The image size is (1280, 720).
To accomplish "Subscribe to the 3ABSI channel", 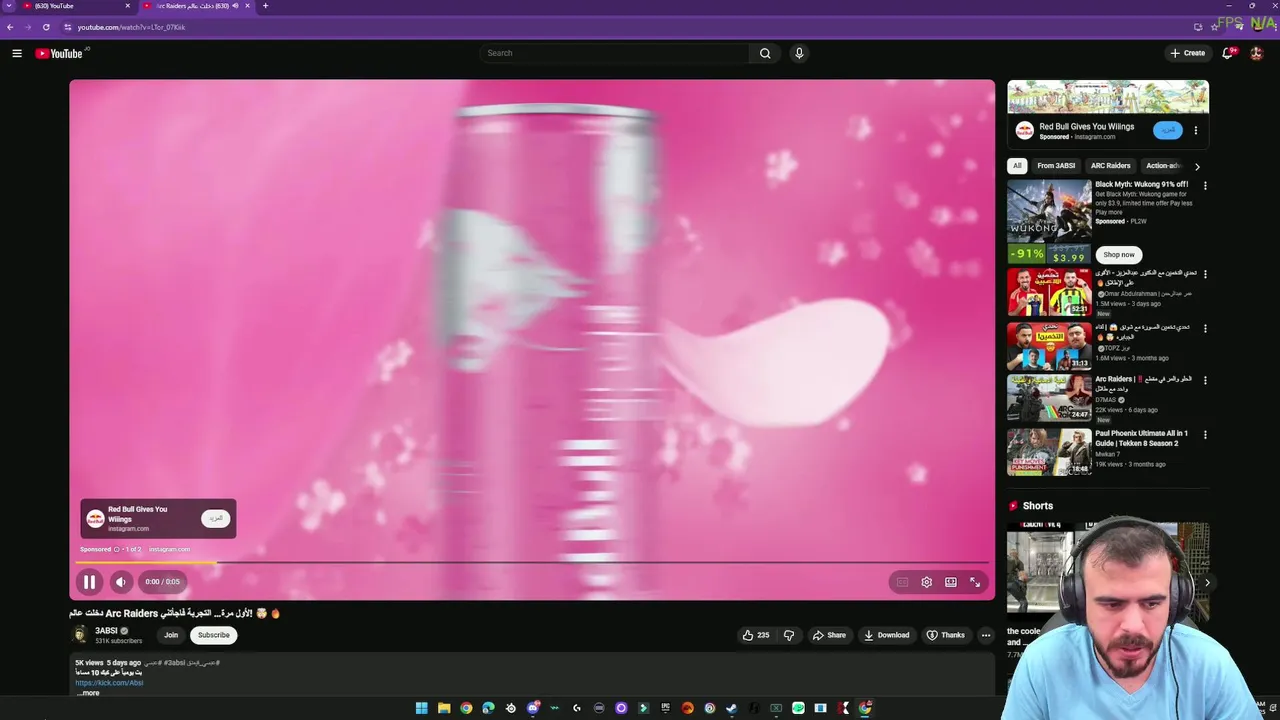I will click(213, 635).
